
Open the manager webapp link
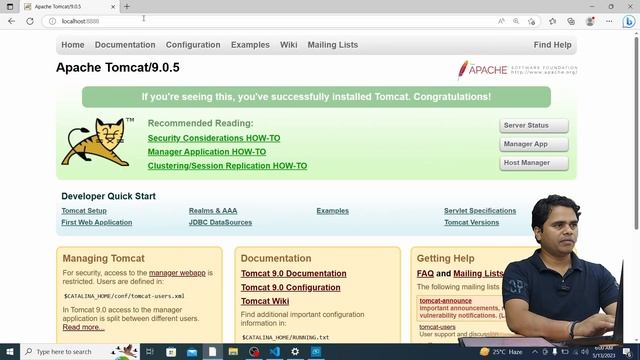pos(177,273)
